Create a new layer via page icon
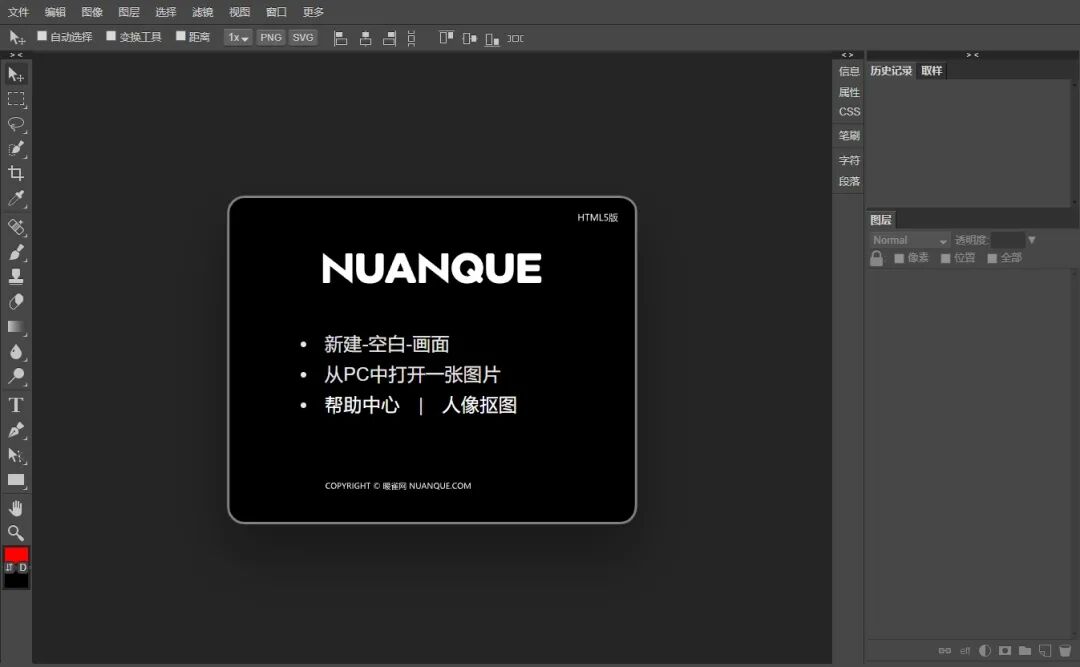 click(1045, 650)
